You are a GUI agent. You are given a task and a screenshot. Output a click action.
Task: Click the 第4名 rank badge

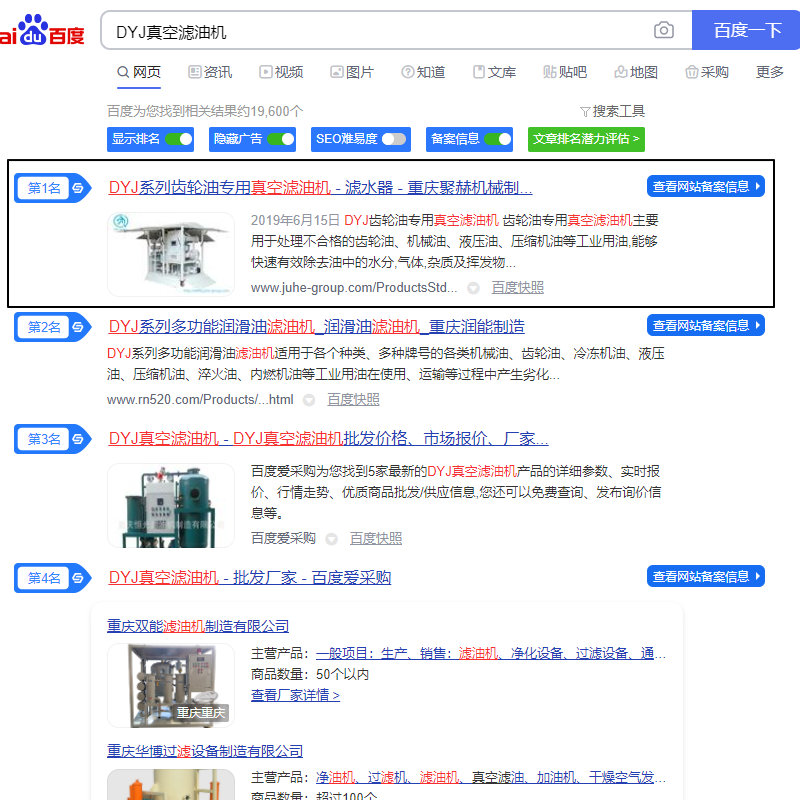click(x=53, y=578)
